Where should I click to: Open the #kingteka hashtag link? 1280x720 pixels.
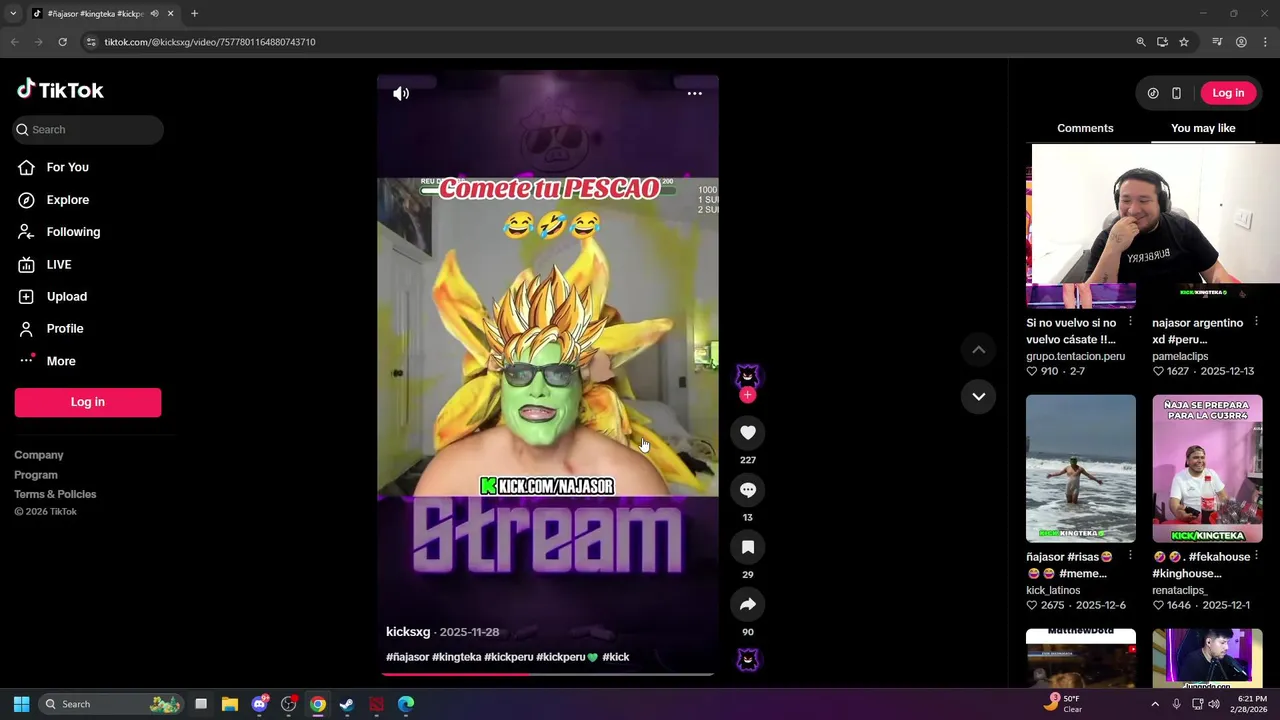click(456, 657)
